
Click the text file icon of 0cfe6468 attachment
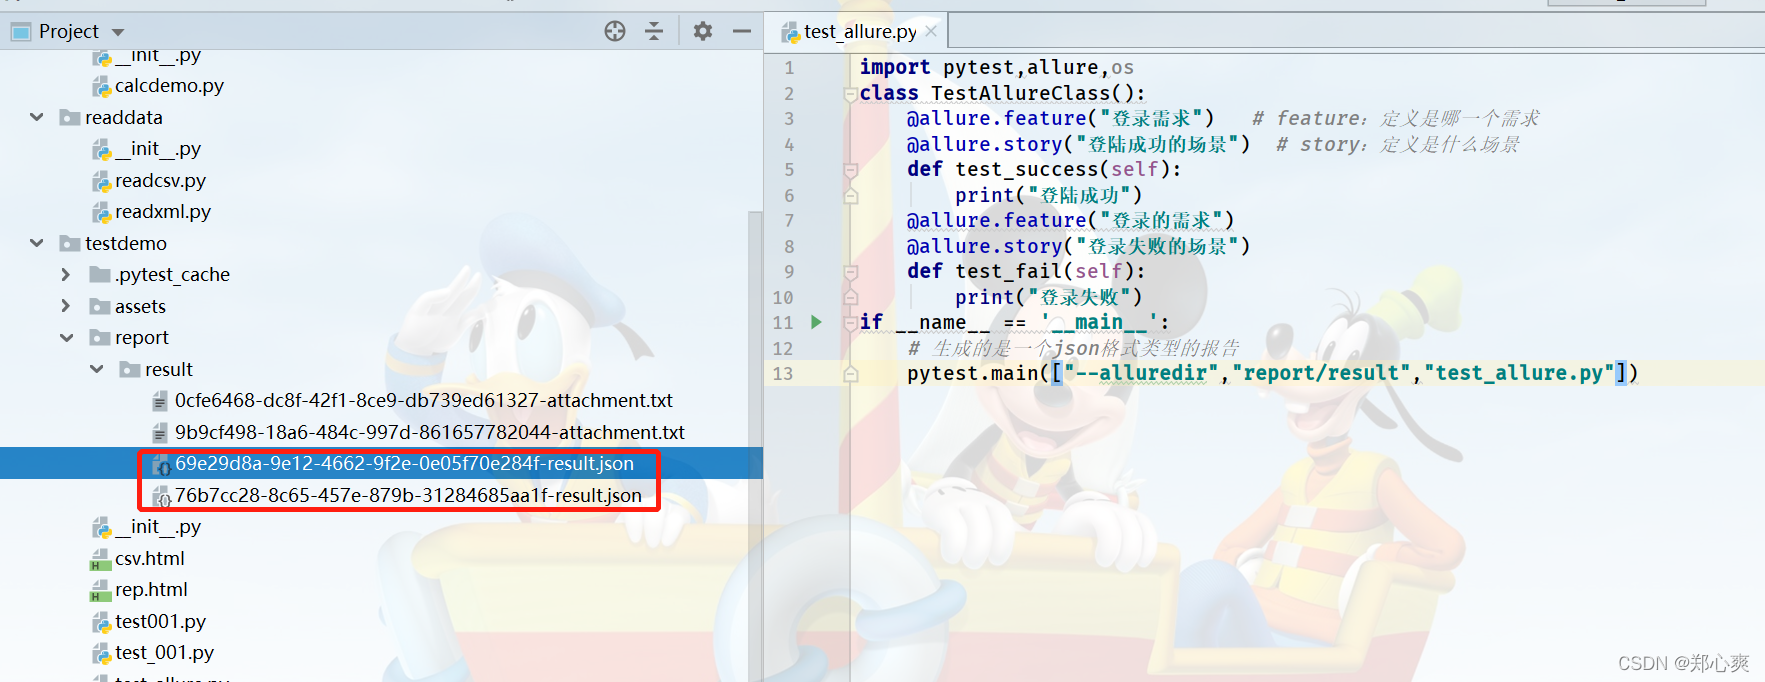pyautogui.click(x=160, y=401)
